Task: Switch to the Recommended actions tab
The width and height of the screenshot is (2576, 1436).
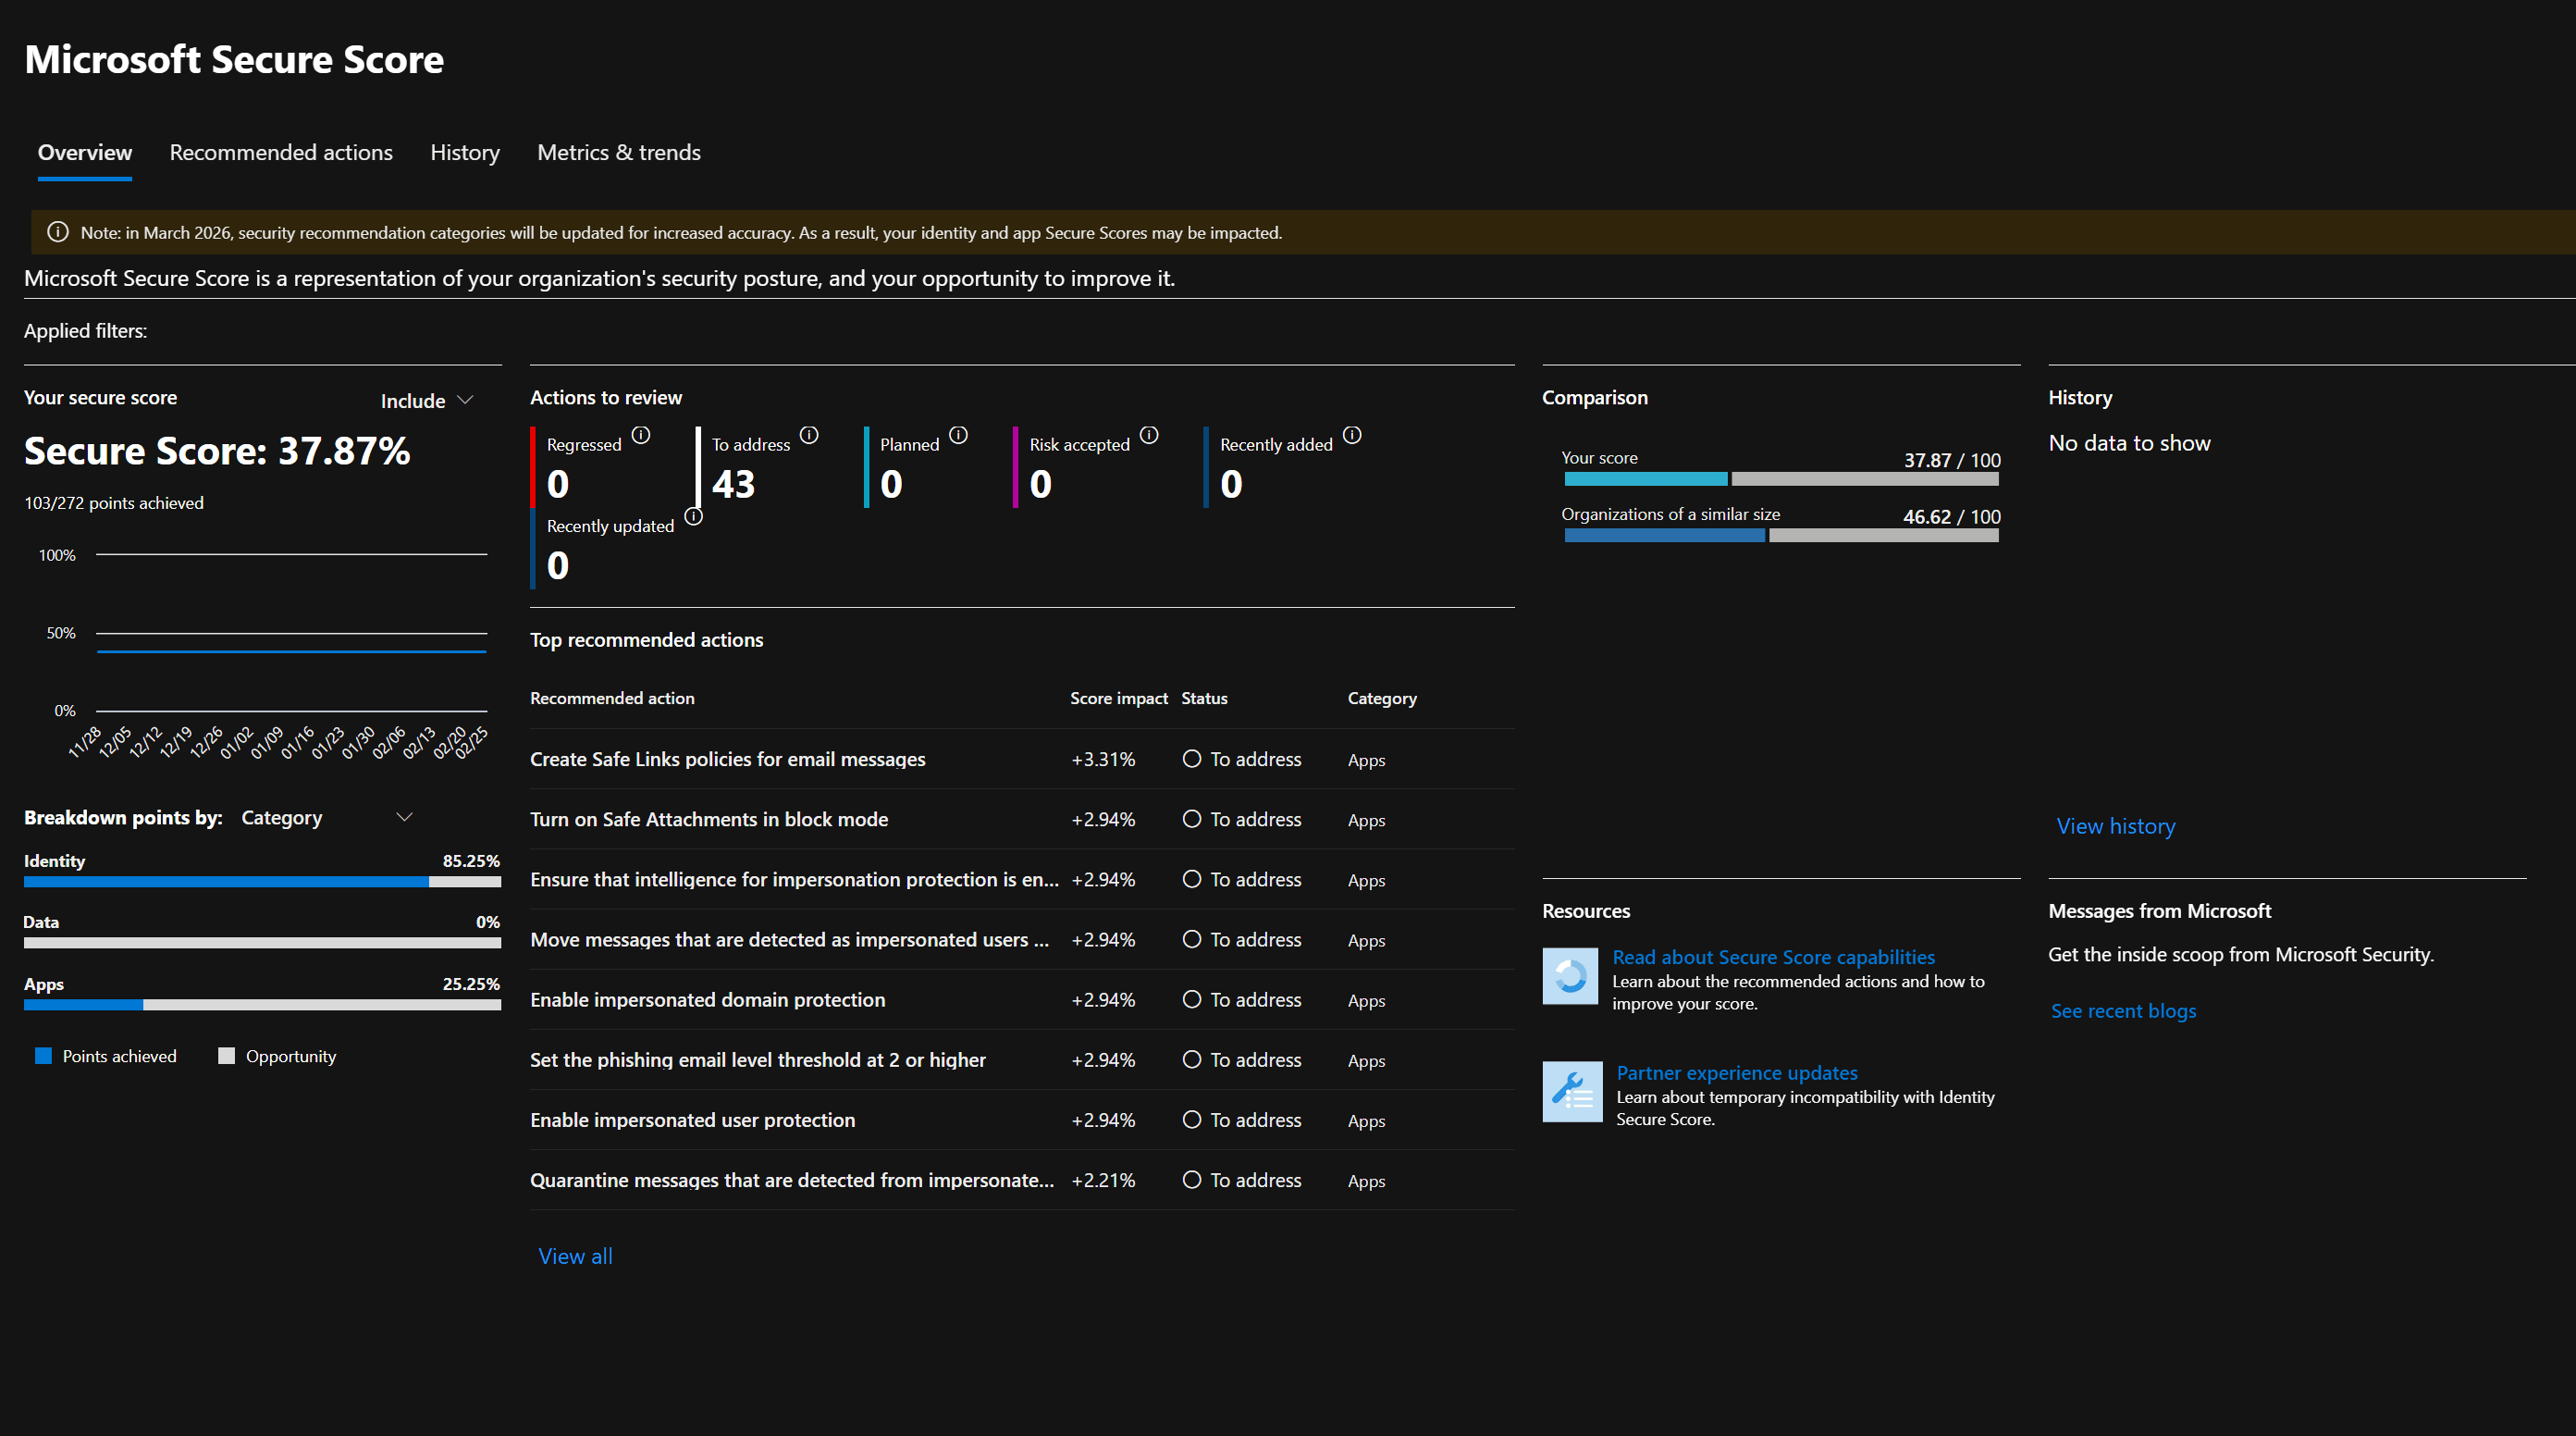Action: 280,152
